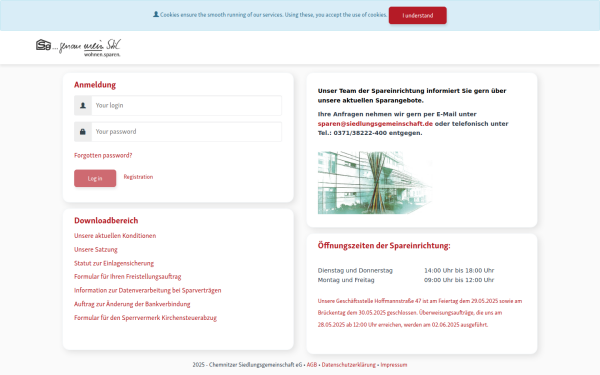600x375 pixels.
Task: Click the wohnen.sparen. slogan text in header
Action: pyautogui.click(x=102, y=55)
